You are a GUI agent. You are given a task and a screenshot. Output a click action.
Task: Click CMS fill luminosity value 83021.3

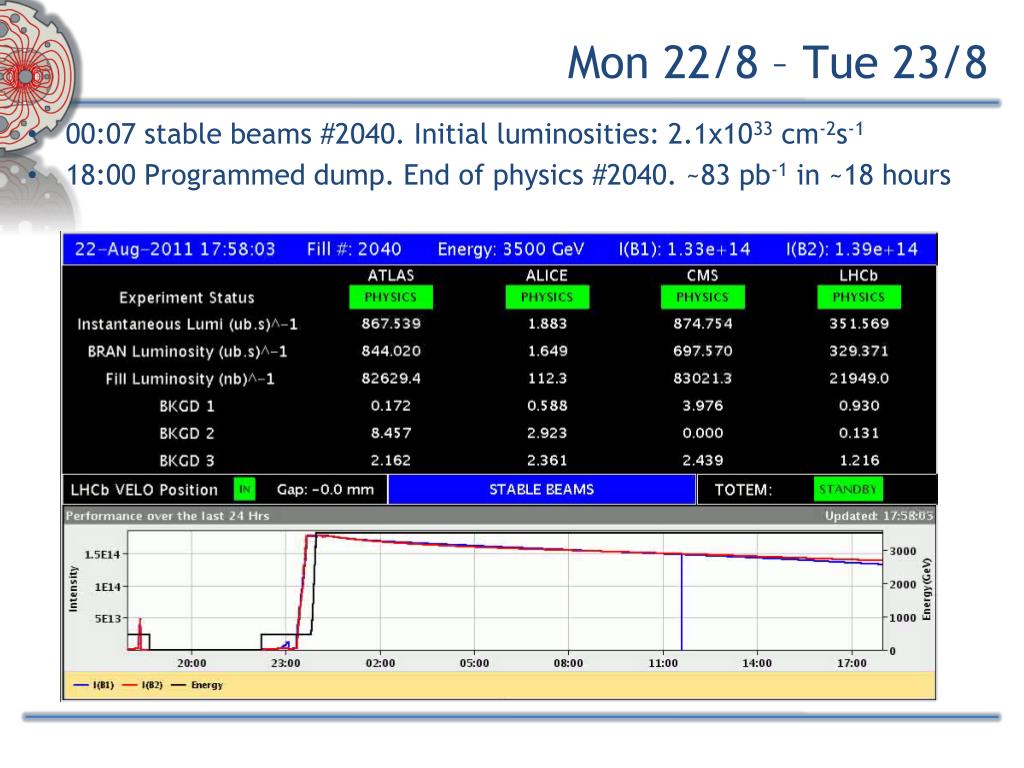click(x=703, y=379)
